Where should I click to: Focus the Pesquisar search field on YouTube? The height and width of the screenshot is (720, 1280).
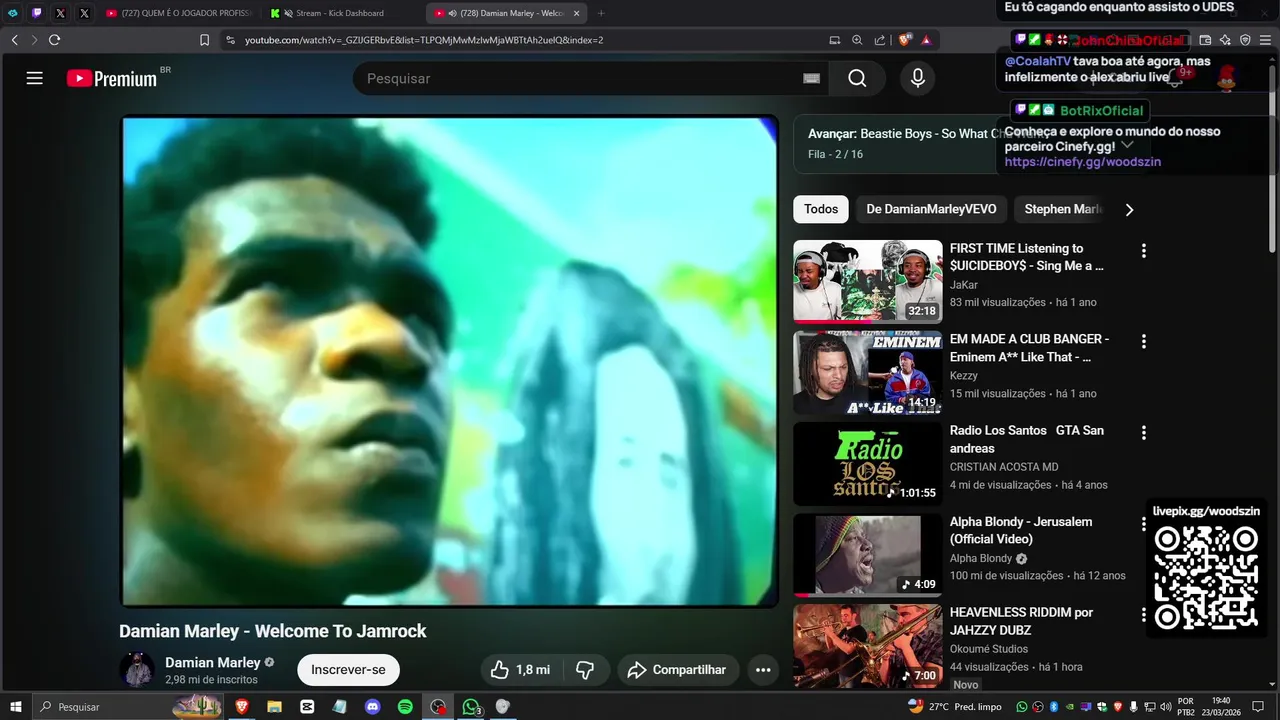click(x=590, y=78)
